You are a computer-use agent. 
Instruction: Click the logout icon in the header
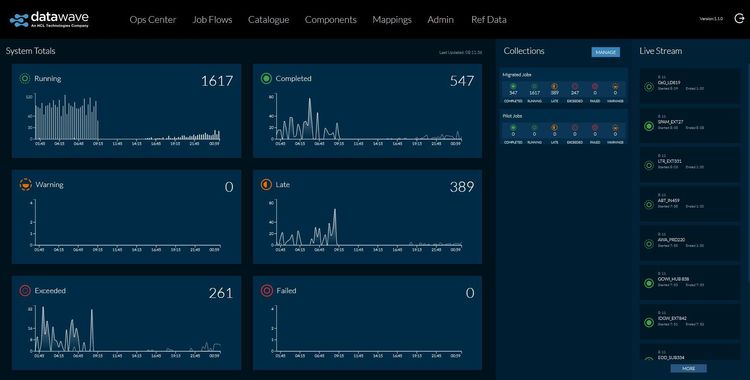pyautogui.click(x=739, y=19)
